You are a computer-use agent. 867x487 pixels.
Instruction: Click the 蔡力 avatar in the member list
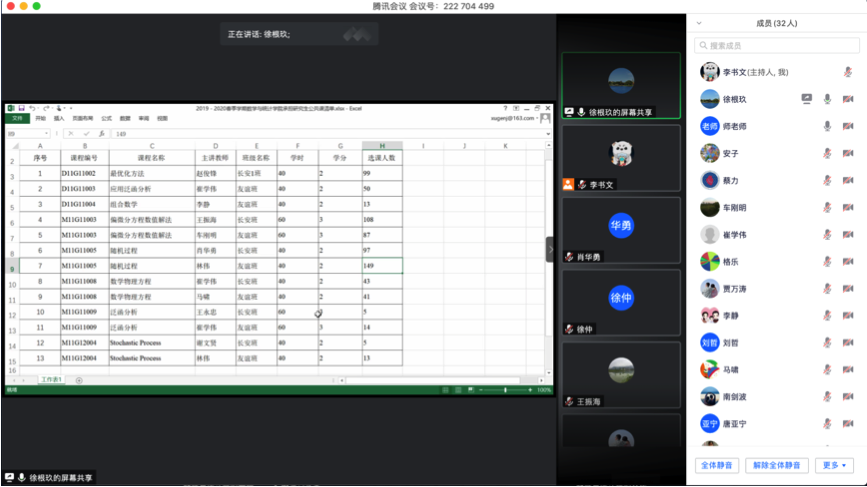pos(709,180)
